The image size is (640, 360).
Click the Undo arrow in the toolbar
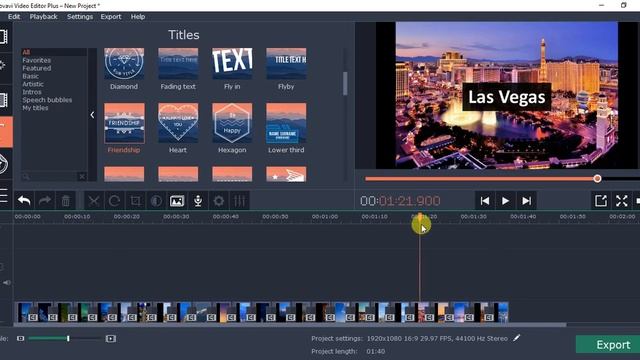pos(24,200)
